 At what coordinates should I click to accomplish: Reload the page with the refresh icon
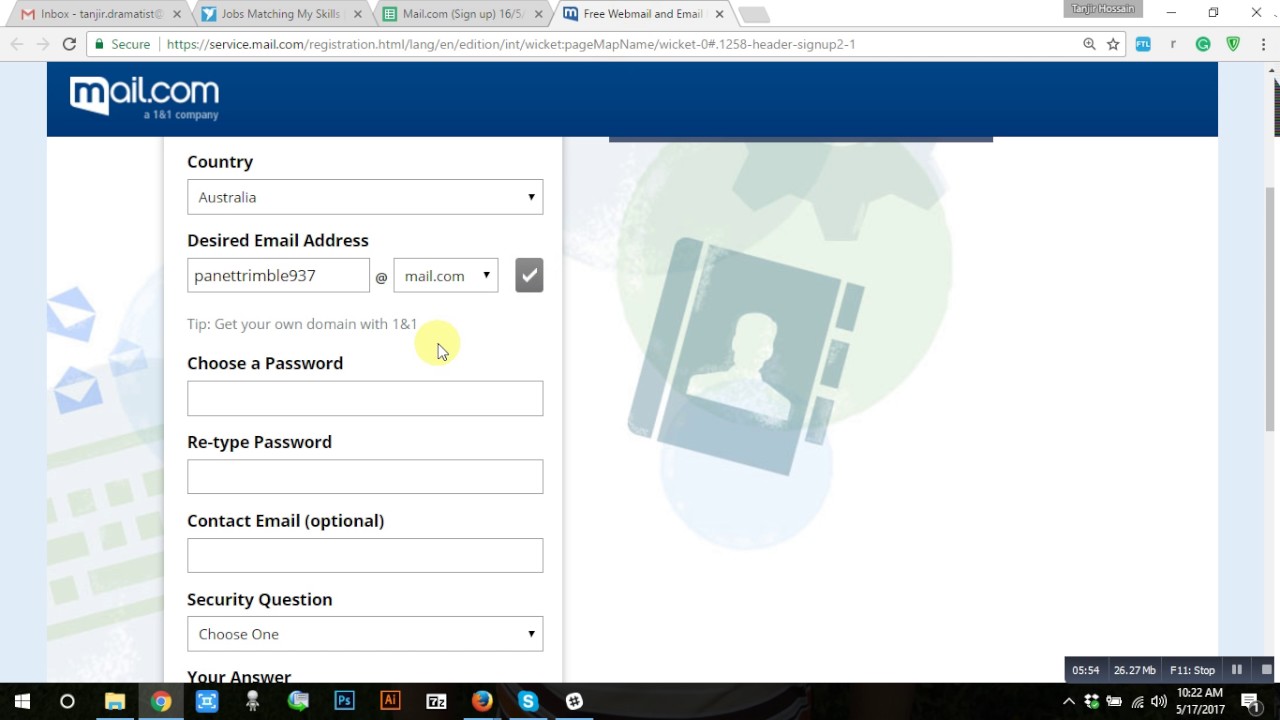click(69, 44)
